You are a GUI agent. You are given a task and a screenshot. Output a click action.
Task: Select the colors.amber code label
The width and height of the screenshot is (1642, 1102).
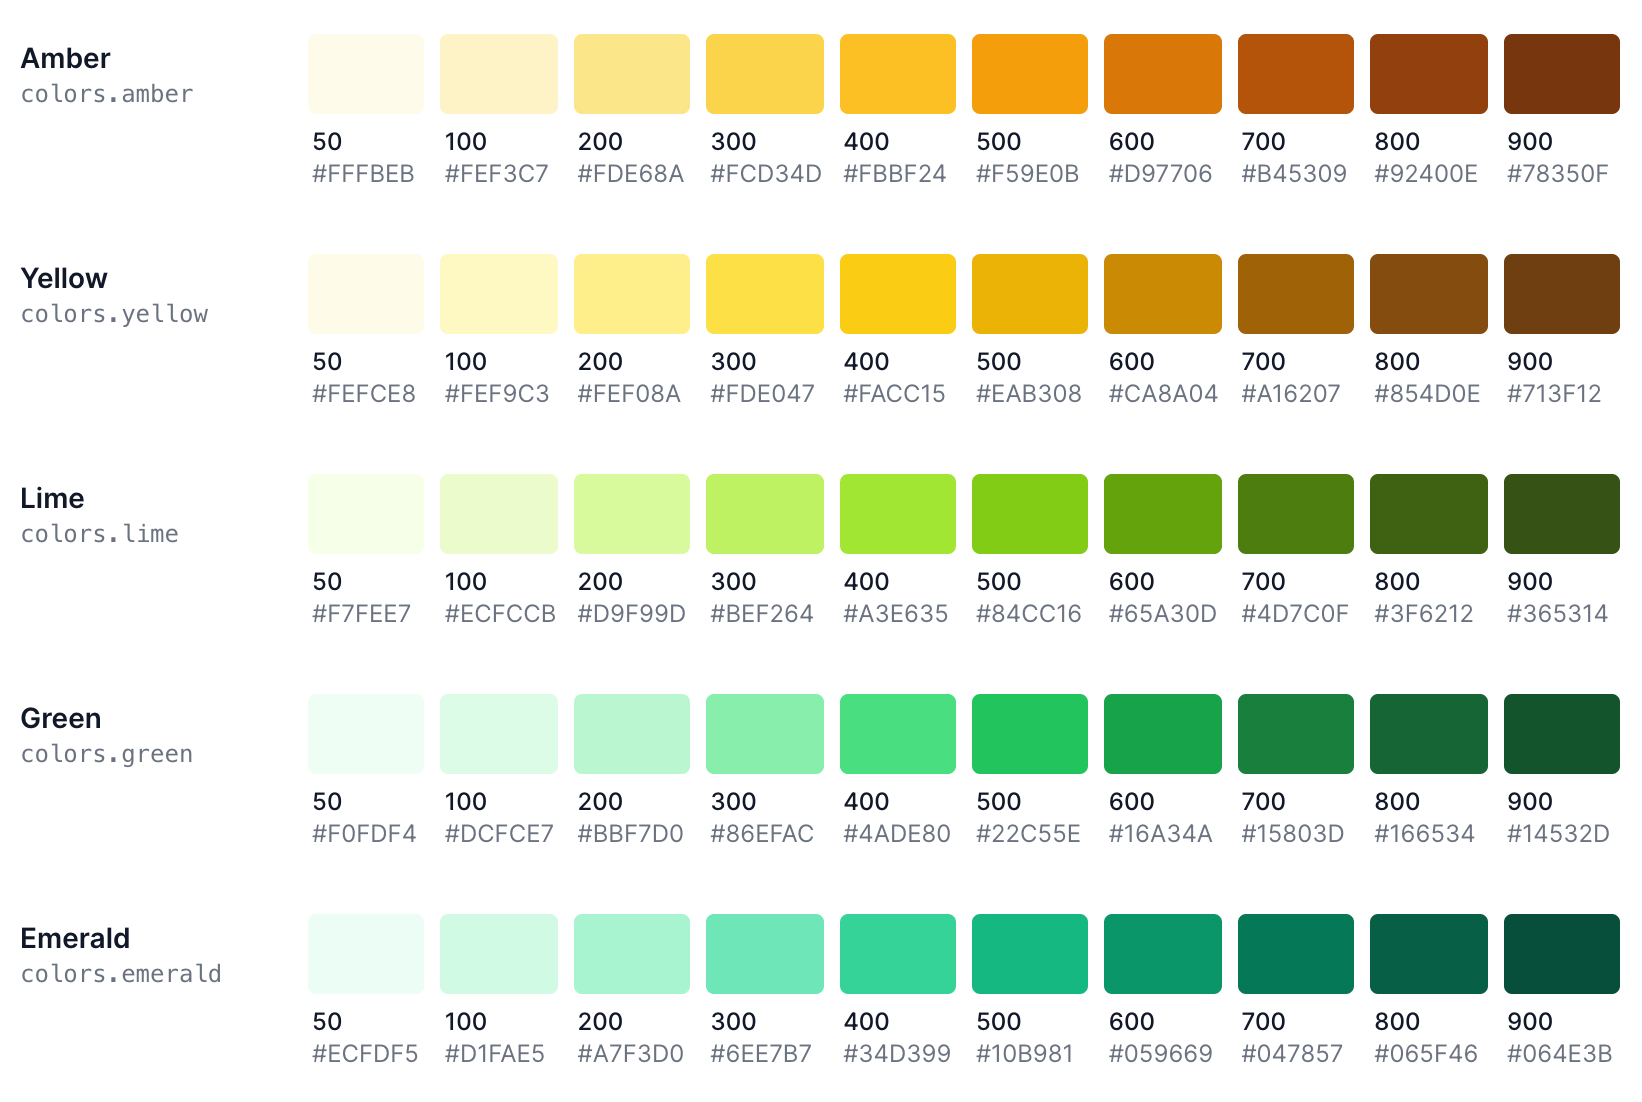[107, 94]
